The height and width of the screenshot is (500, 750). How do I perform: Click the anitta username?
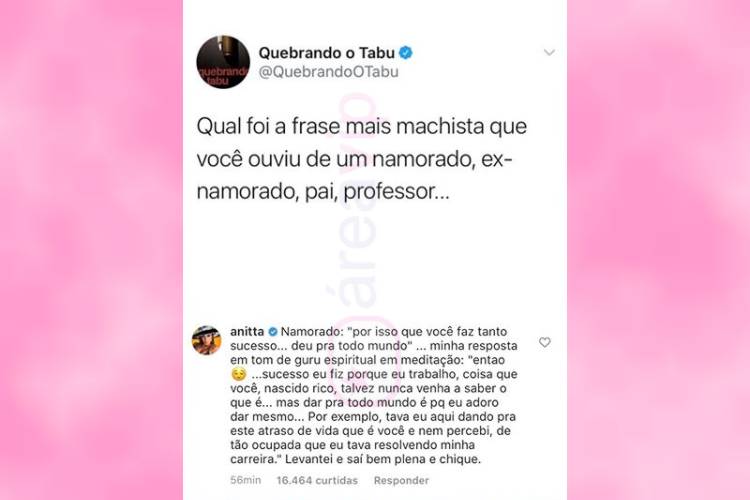(x=247, y=331)
